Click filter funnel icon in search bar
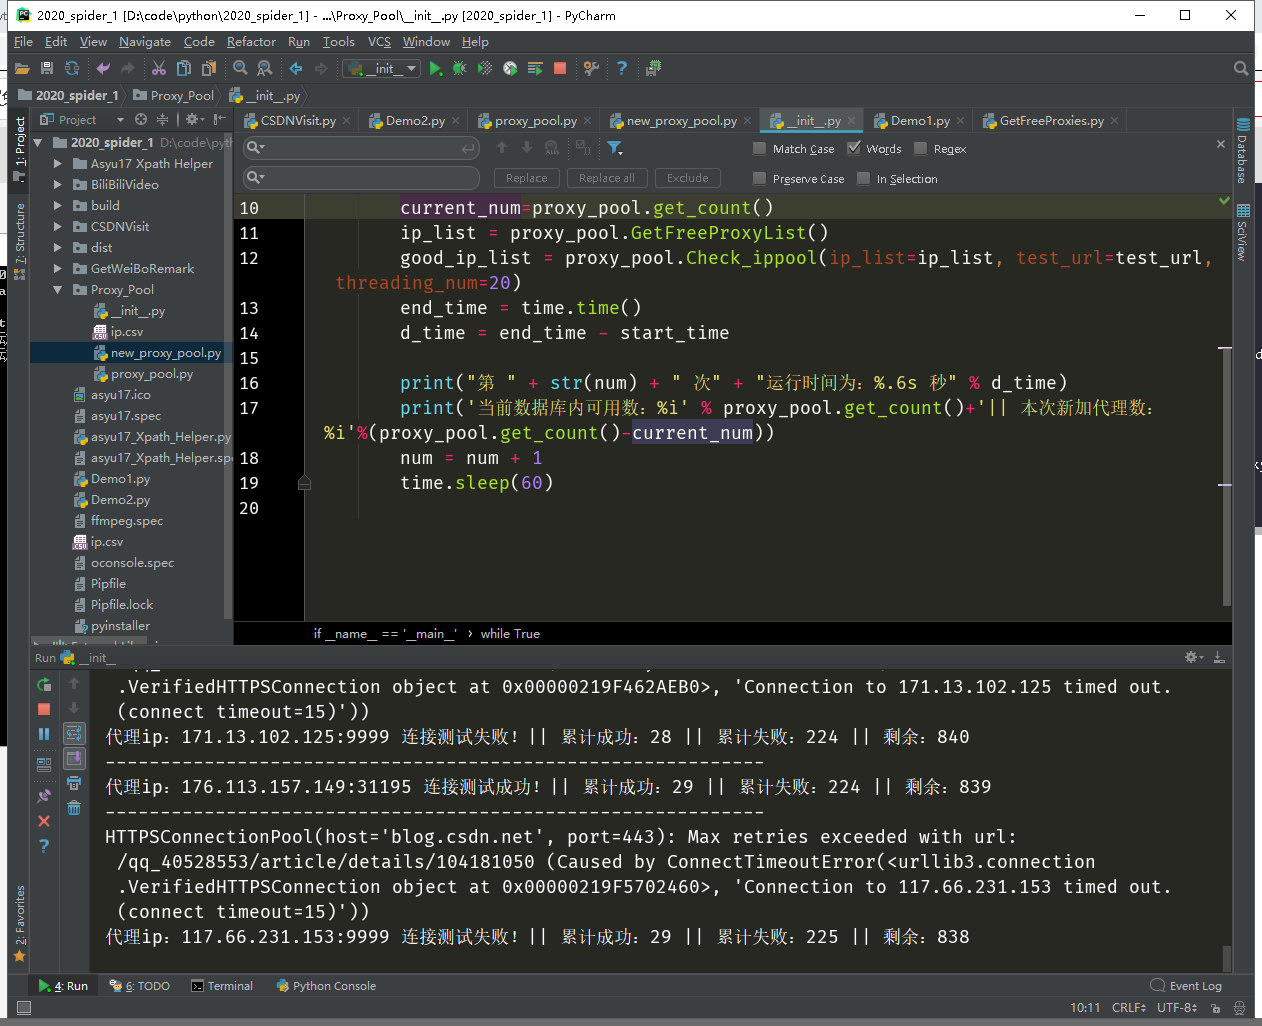The height and width of the screenshot is (1026, 1262). [x=615, y=148]
